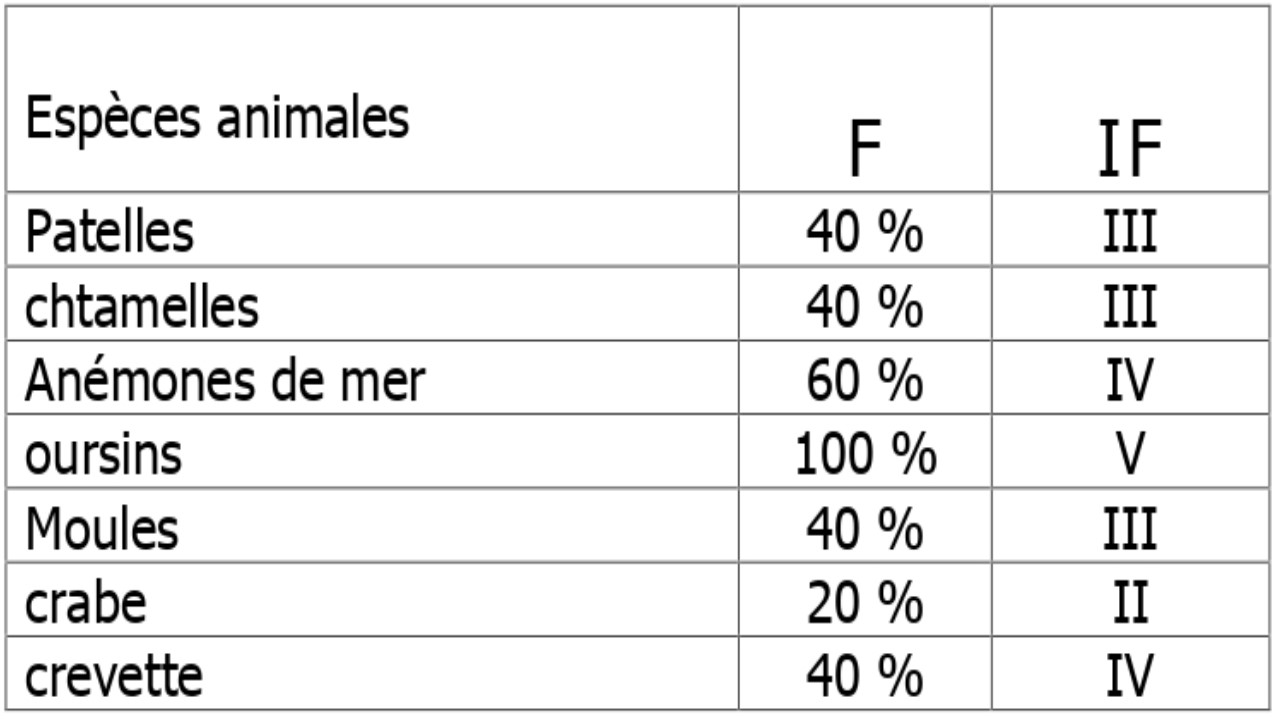The width and height of the screenshot is (1280, 720).
Task: Select the IV index for crevette
Action: pos(1129,677)
